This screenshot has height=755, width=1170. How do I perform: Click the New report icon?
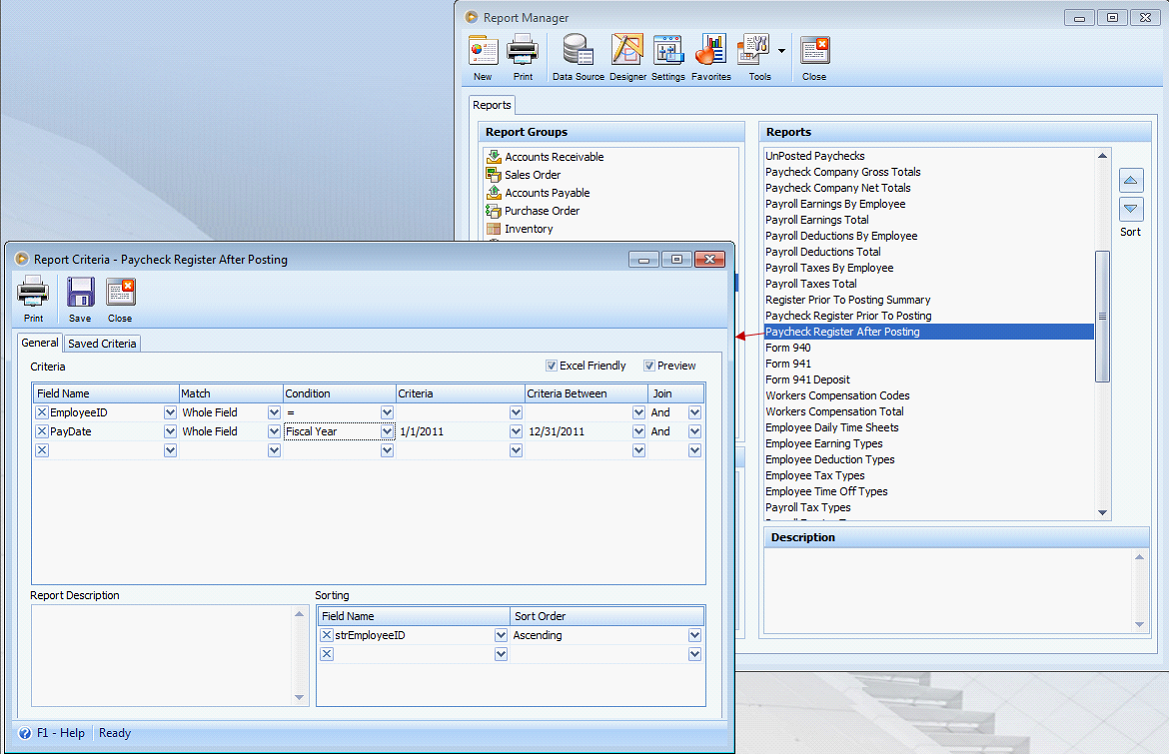pos(483,51)
